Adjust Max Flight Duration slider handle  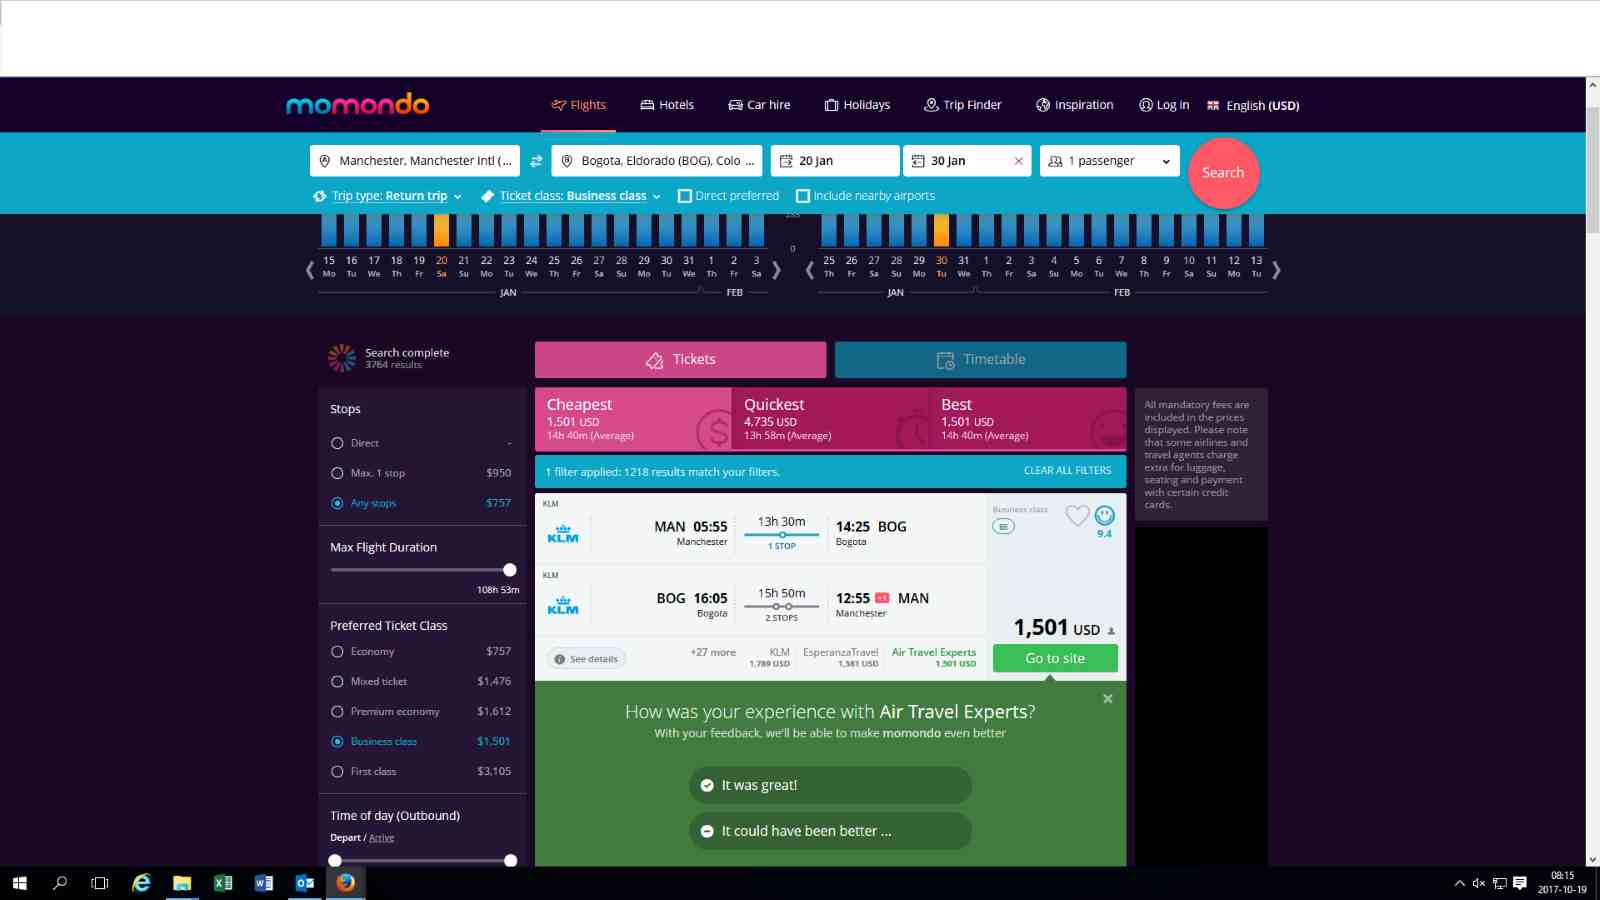510,570
